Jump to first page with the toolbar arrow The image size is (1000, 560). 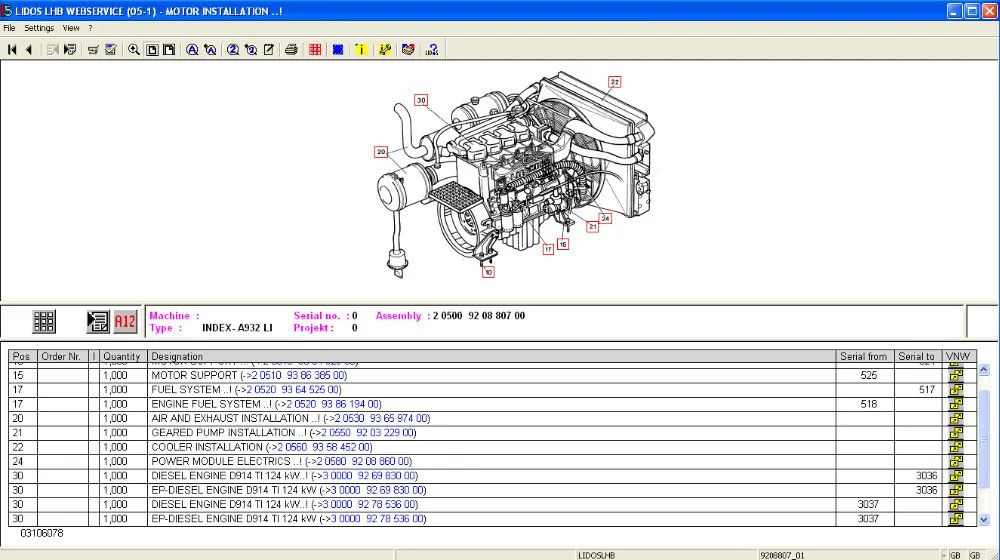click(12, 50)
